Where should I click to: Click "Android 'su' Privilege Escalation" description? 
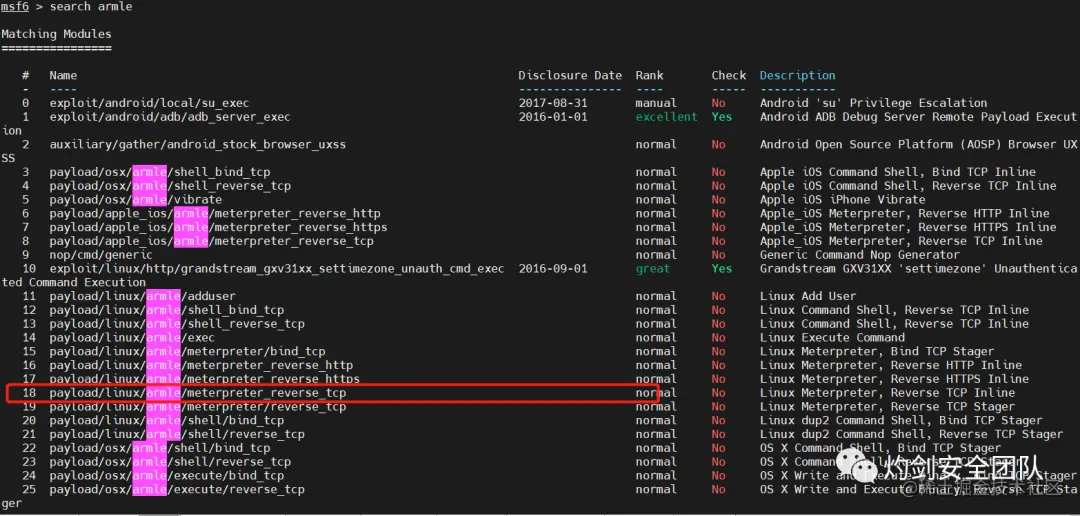click(873, 103)
